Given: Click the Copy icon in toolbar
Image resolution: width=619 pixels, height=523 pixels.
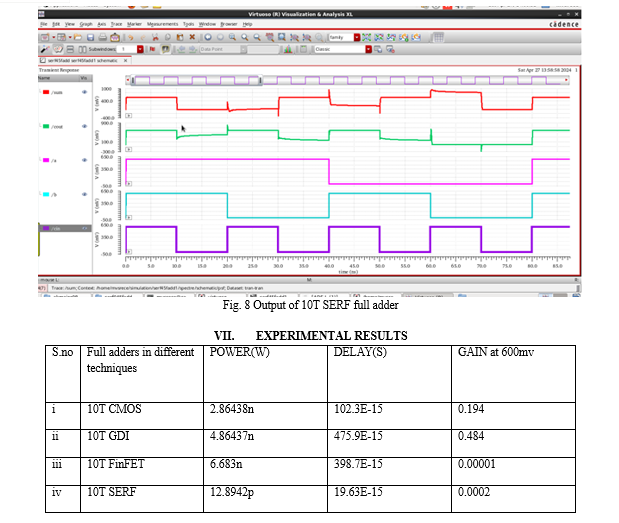Looking at the screenshot, I should 168,37.
